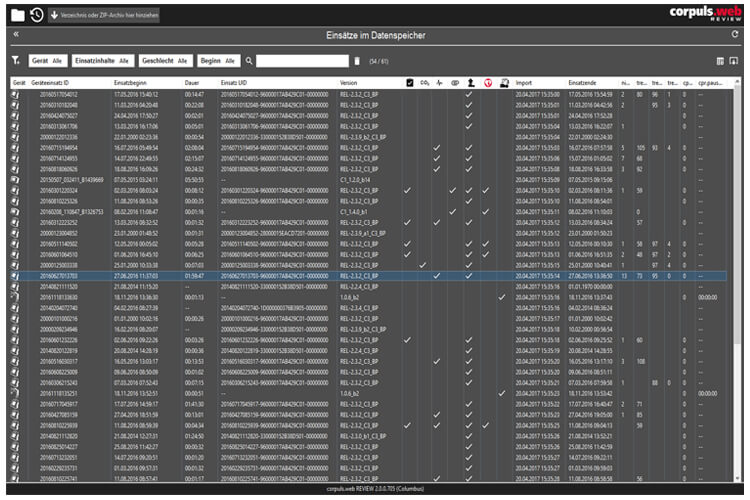This screenshot has height=500, width=750.
Task: Sort by the ECG waveform column icon
Action: point(439,83)
